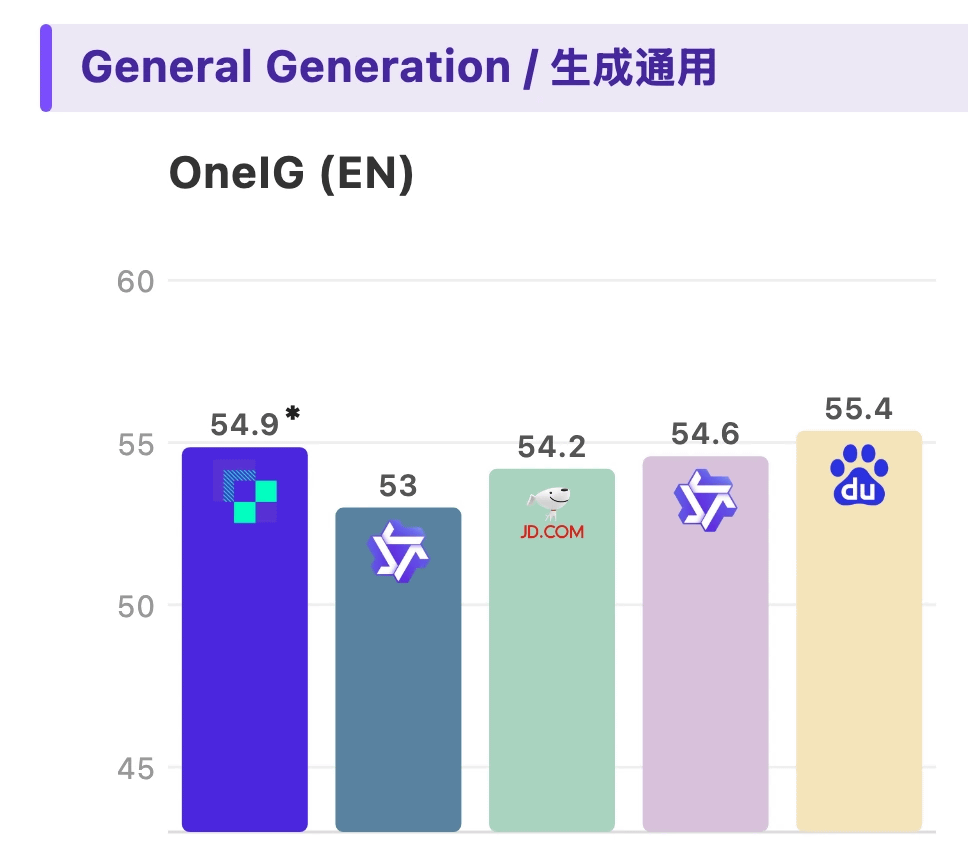Click the 54.6 value label

tap(704, 434)
